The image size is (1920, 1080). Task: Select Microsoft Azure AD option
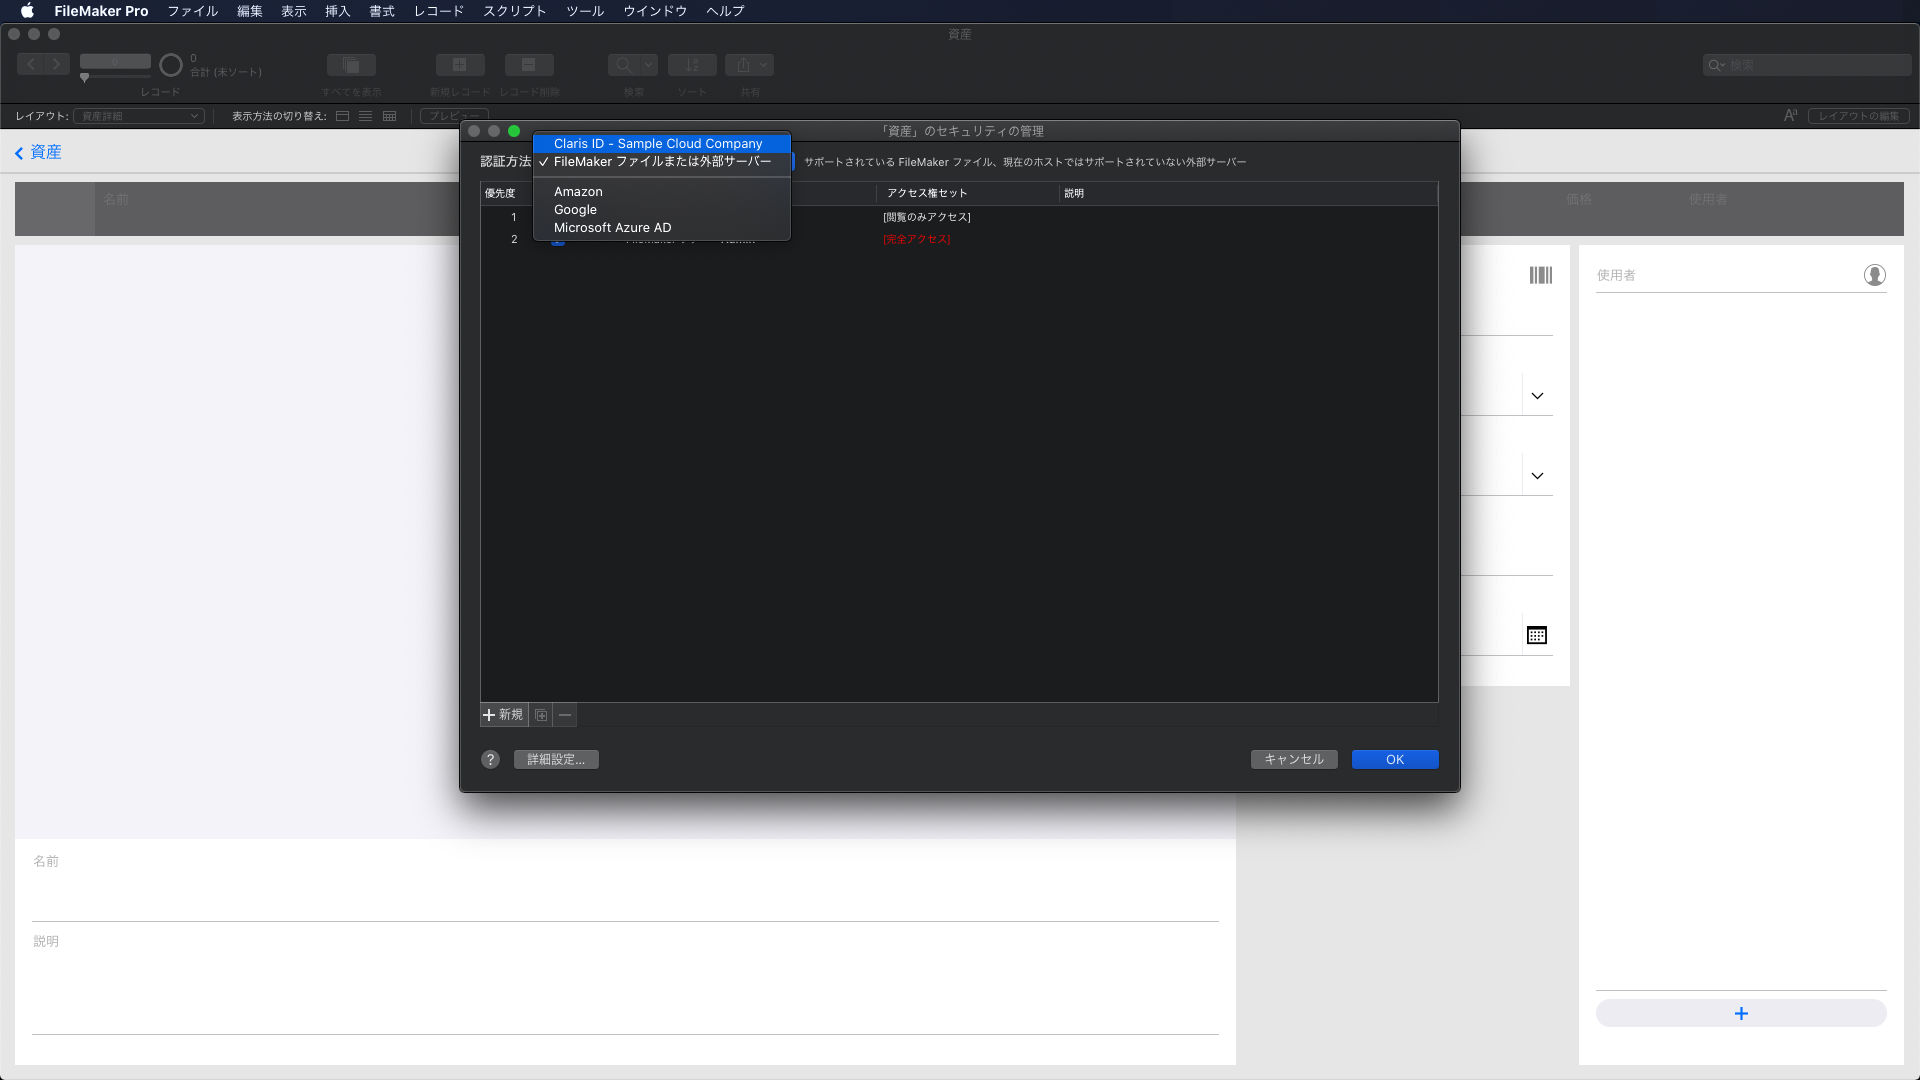[x=612, y=228]
